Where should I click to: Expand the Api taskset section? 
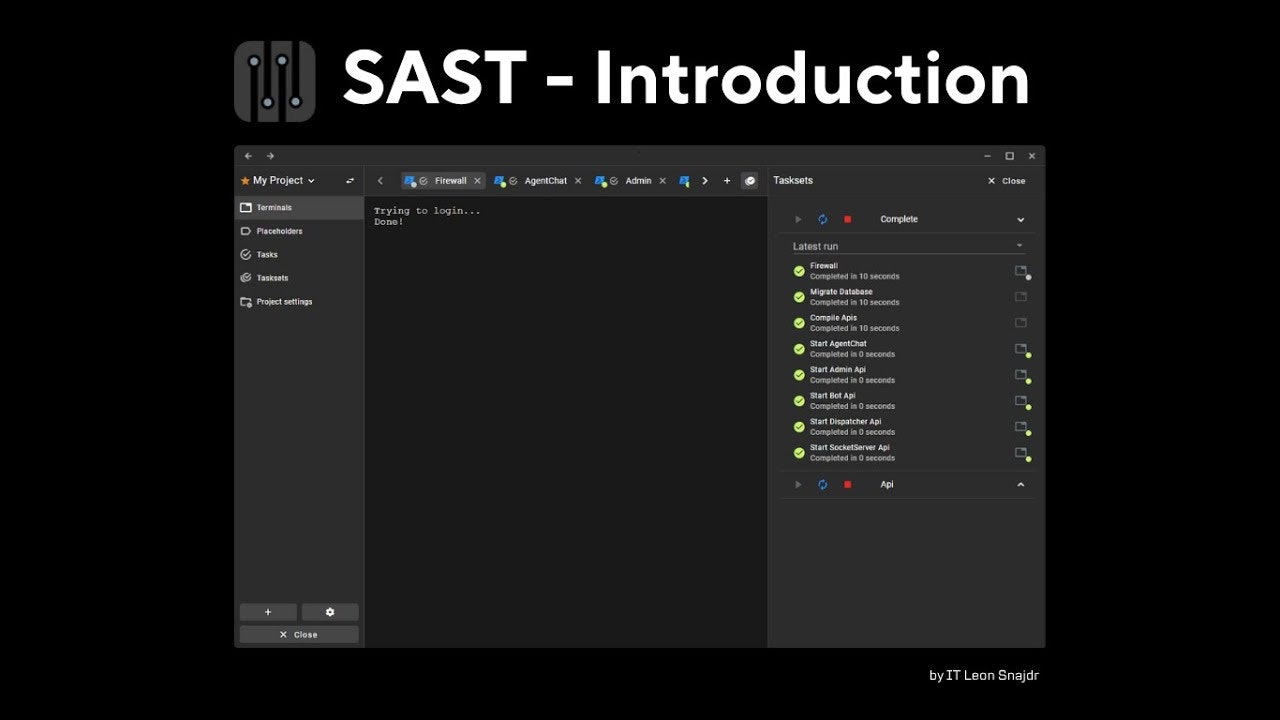[x=1020, y=484]
